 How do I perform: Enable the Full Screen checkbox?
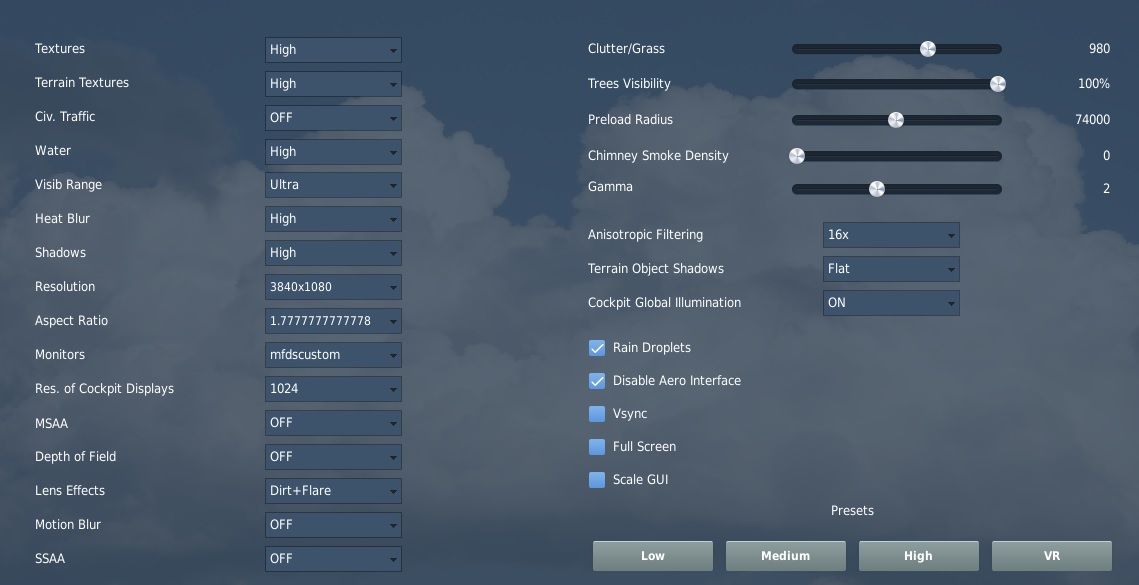click(597, 447)
